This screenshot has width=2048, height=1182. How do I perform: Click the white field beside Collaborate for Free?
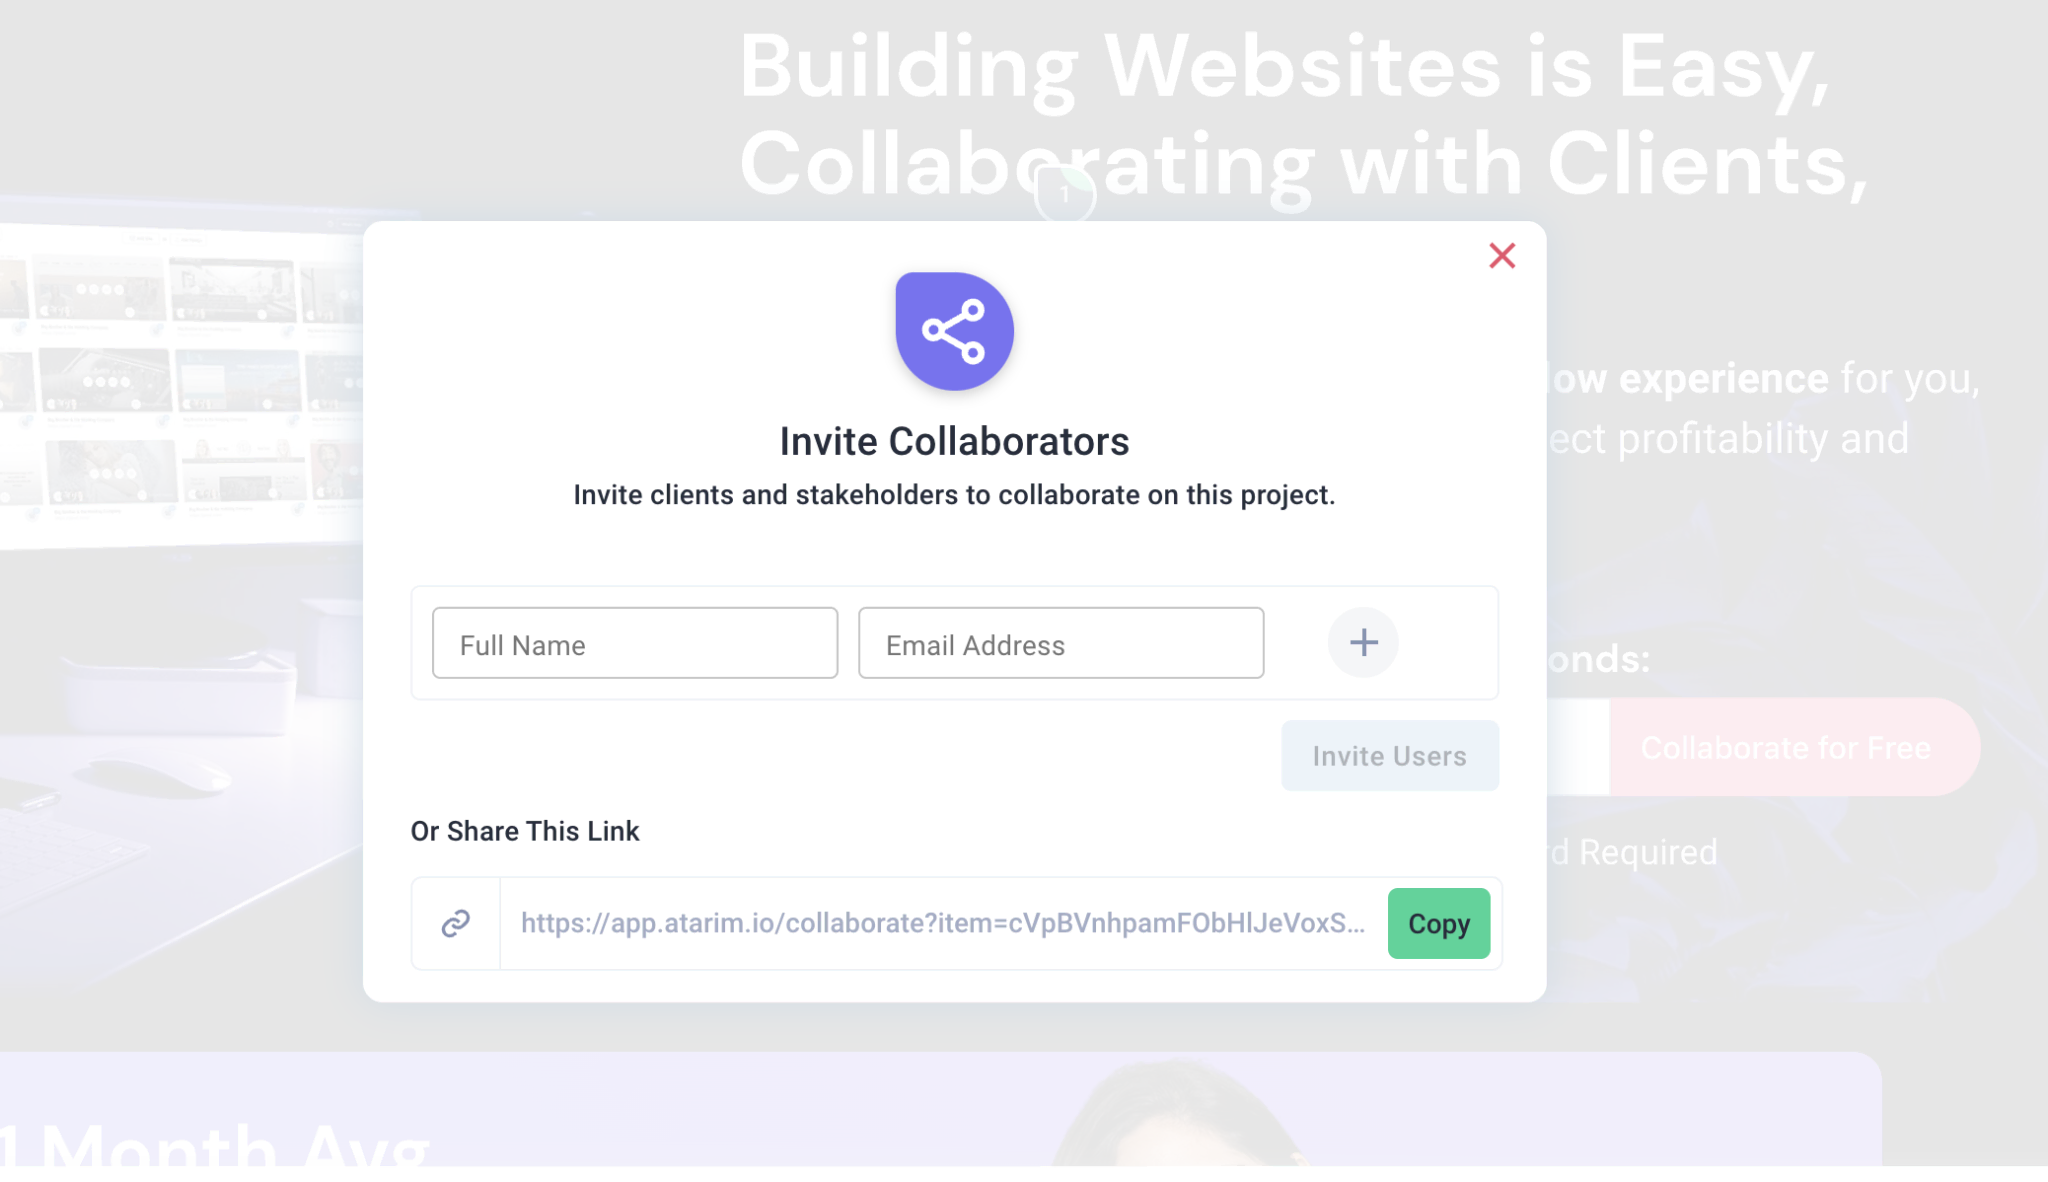click(1578, 748)
